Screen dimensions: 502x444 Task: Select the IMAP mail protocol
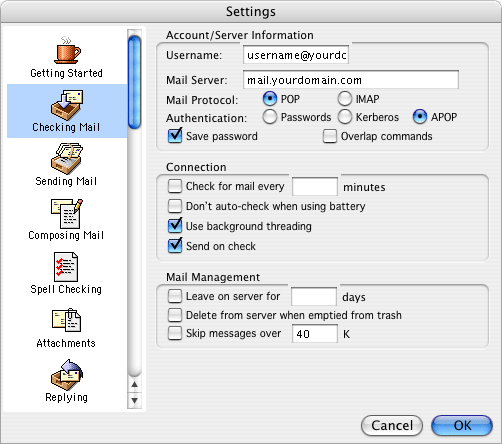345,99
